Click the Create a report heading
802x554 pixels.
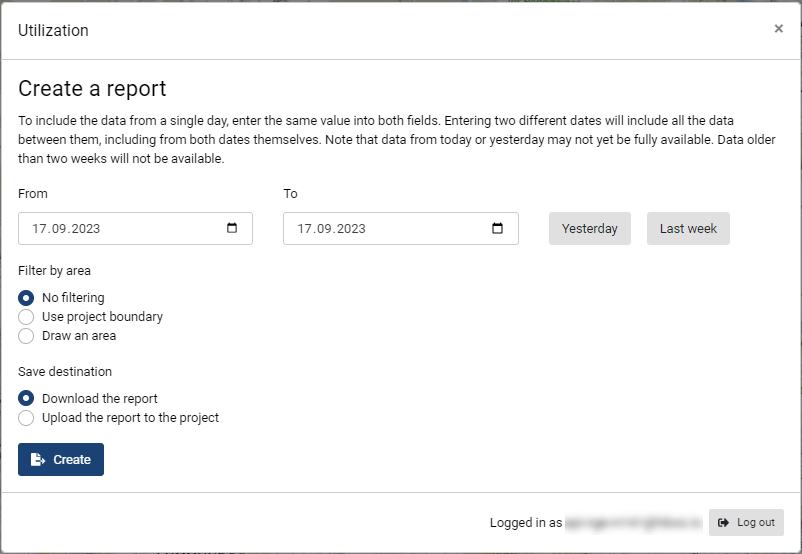click(x=92, y=89)
